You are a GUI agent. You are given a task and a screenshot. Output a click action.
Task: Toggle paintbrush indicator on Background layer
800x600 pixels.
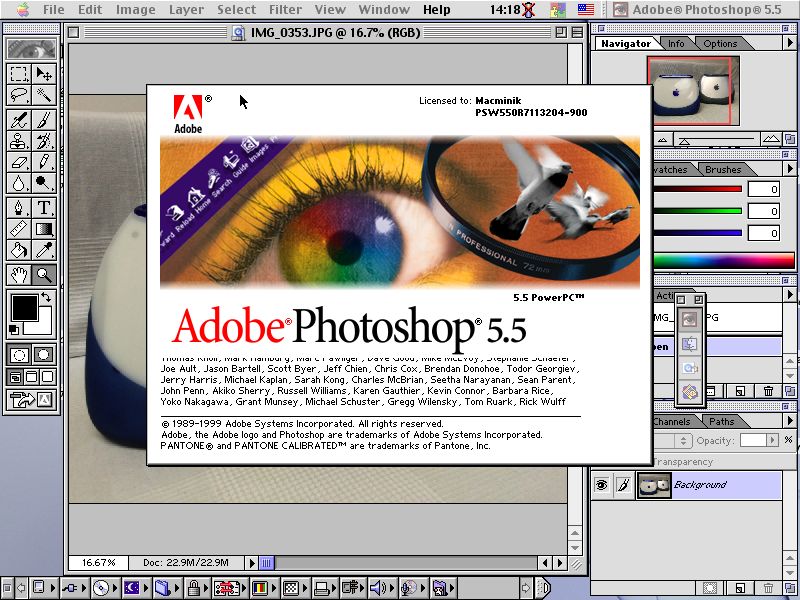point(623,485)
